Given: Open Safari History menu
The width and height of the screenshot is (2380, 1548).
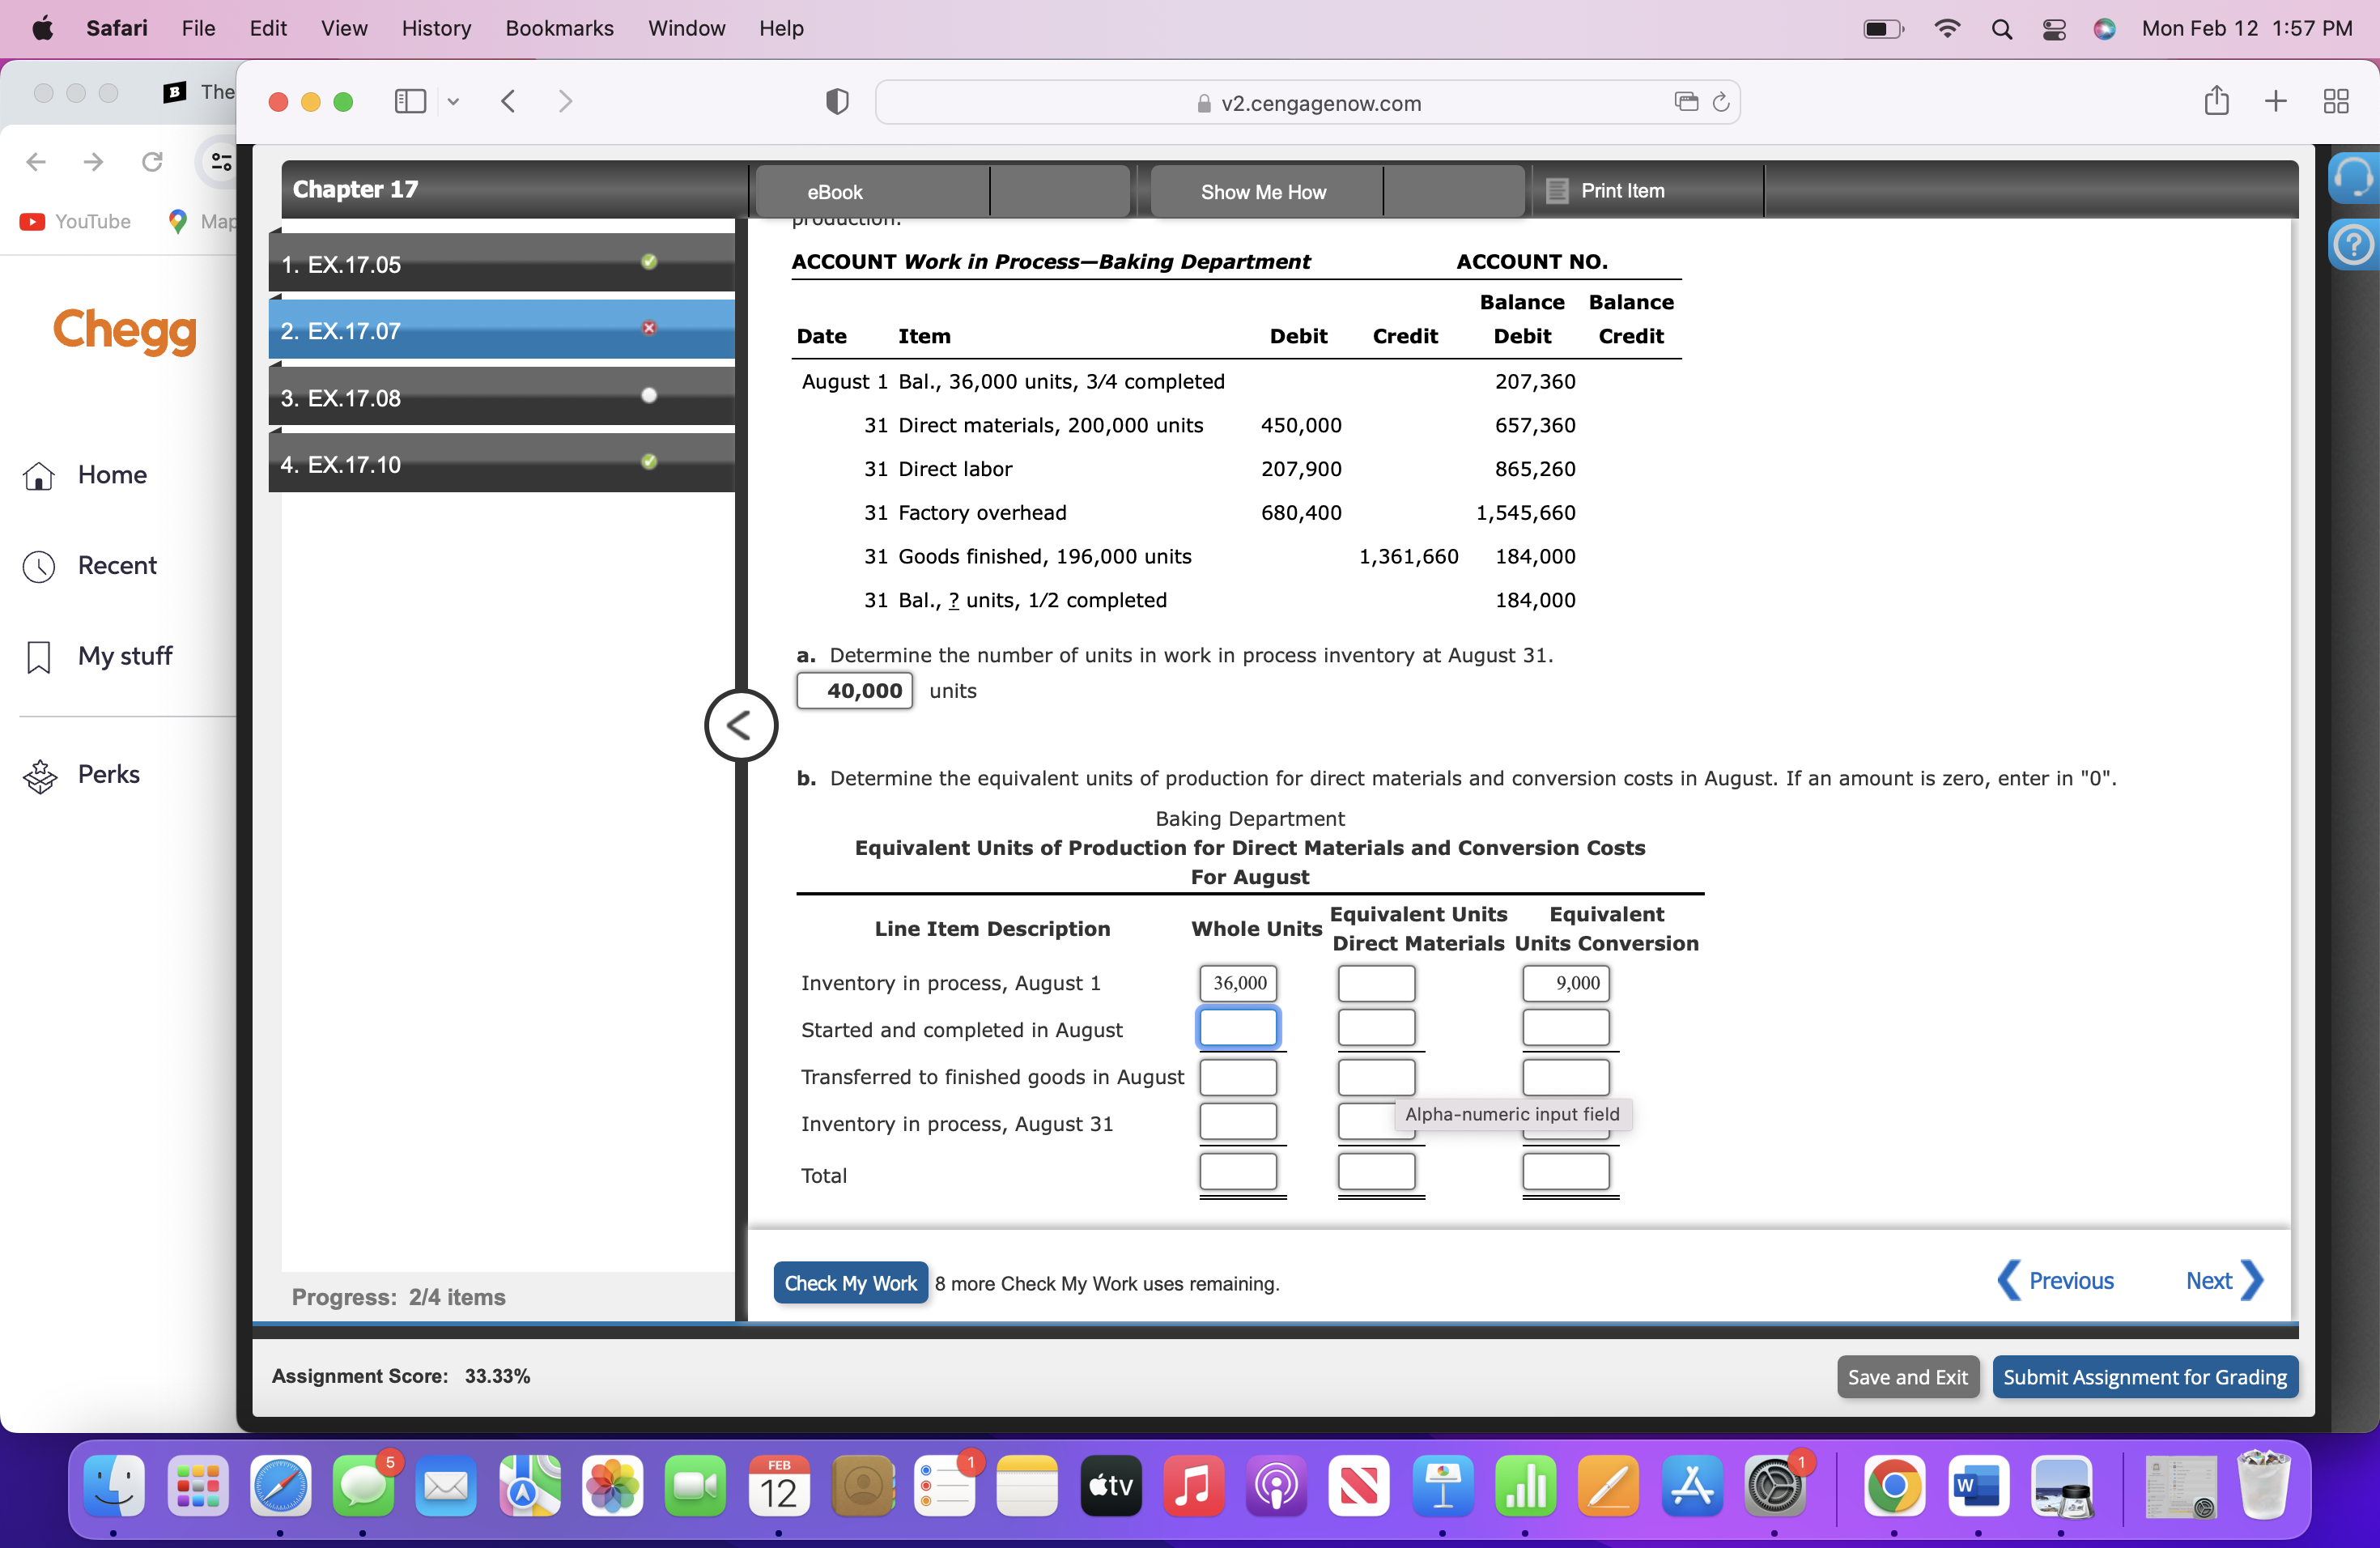Looking at the screenshot, I should [x=435, y=28].
